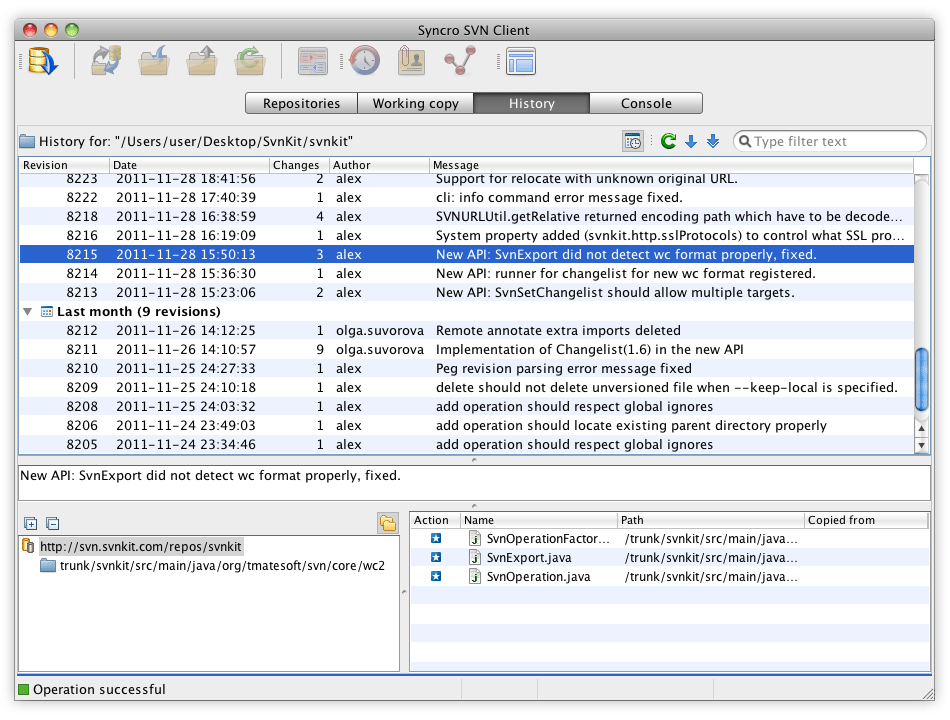Click the annotate toolbar icon
This screenshot has width=950, height=720.
click(411, 61)
